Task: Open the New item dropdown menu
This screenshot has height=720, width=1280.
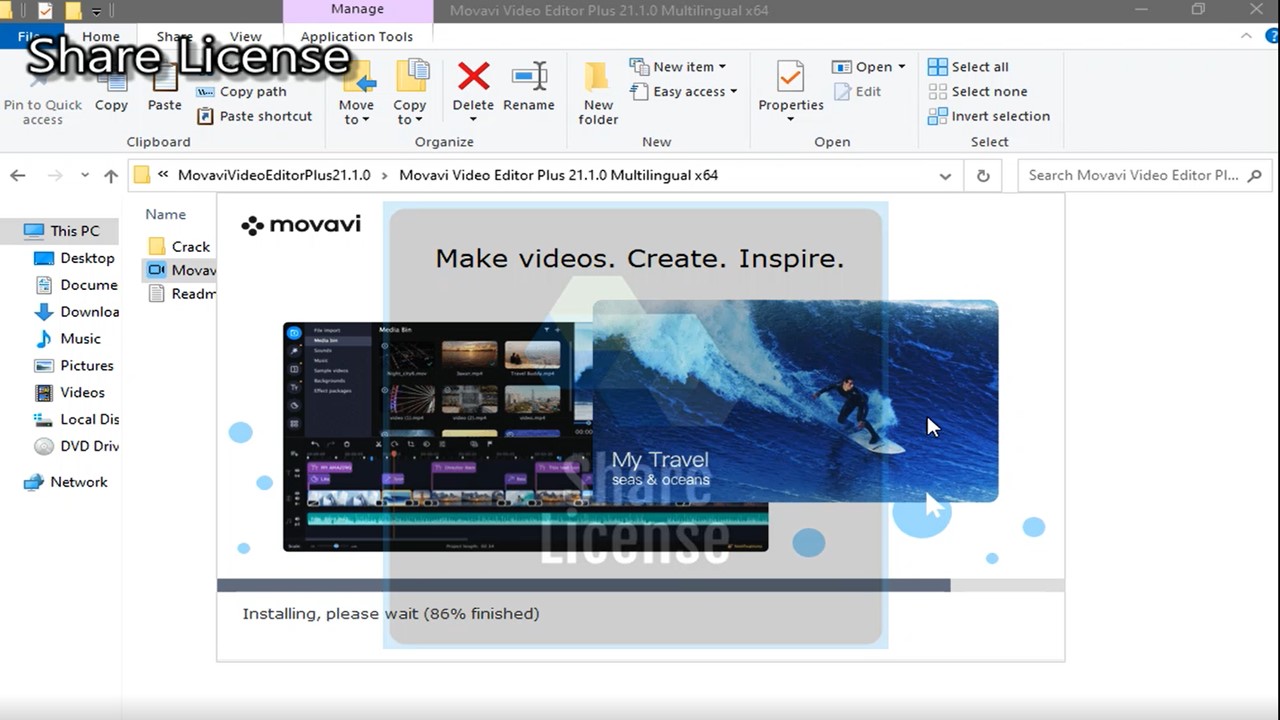Action: coord(681,66)
